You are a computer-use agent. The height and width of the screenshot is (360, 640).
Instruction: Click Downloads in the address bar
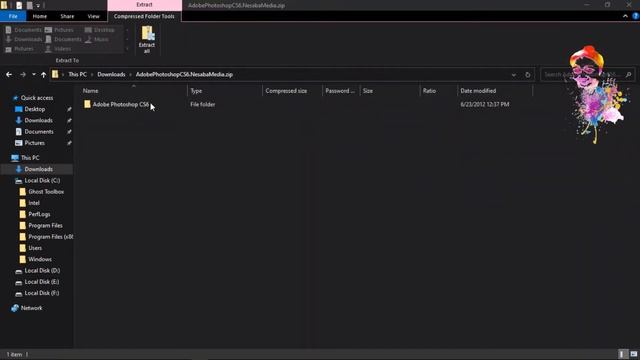click(x=111, y=74)
